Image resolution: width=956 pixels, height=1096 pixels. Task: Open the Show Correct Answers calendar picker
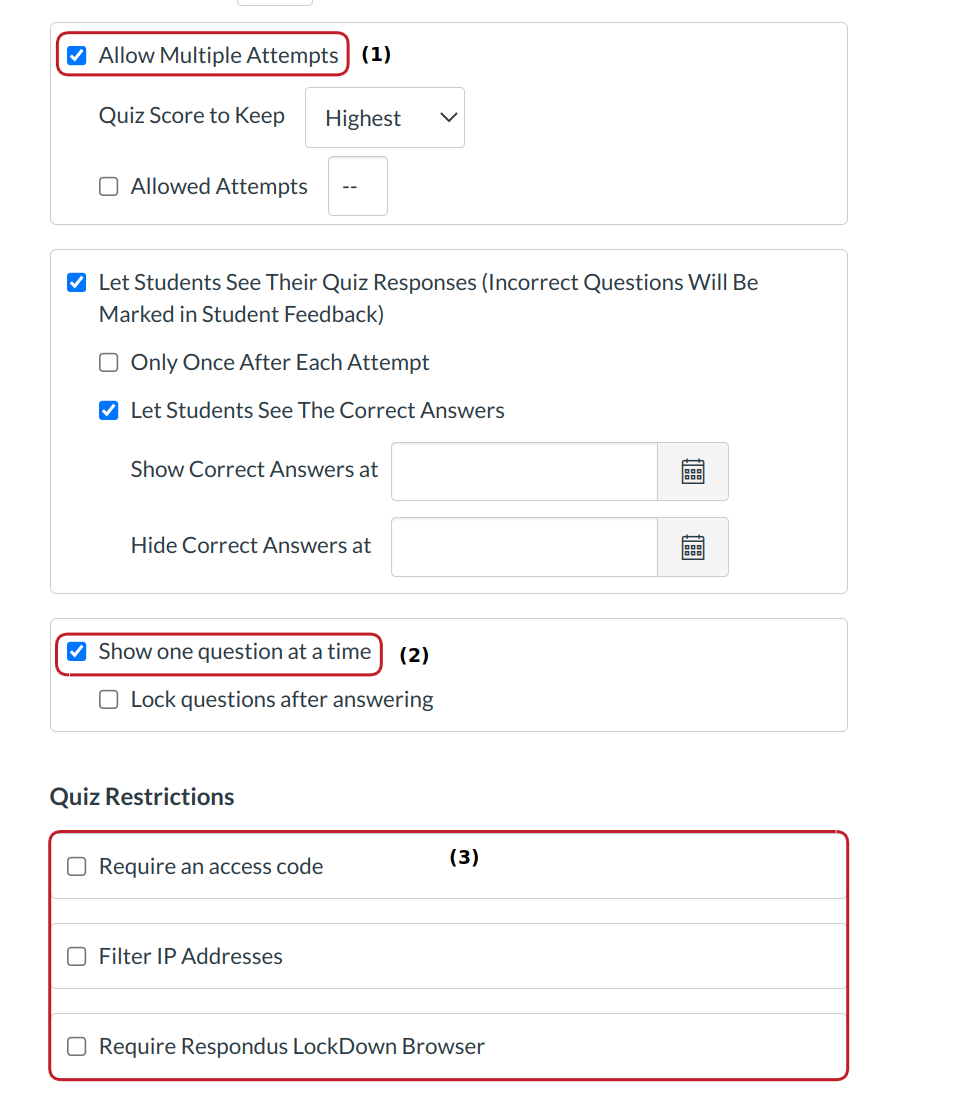[x=692, y=471]
